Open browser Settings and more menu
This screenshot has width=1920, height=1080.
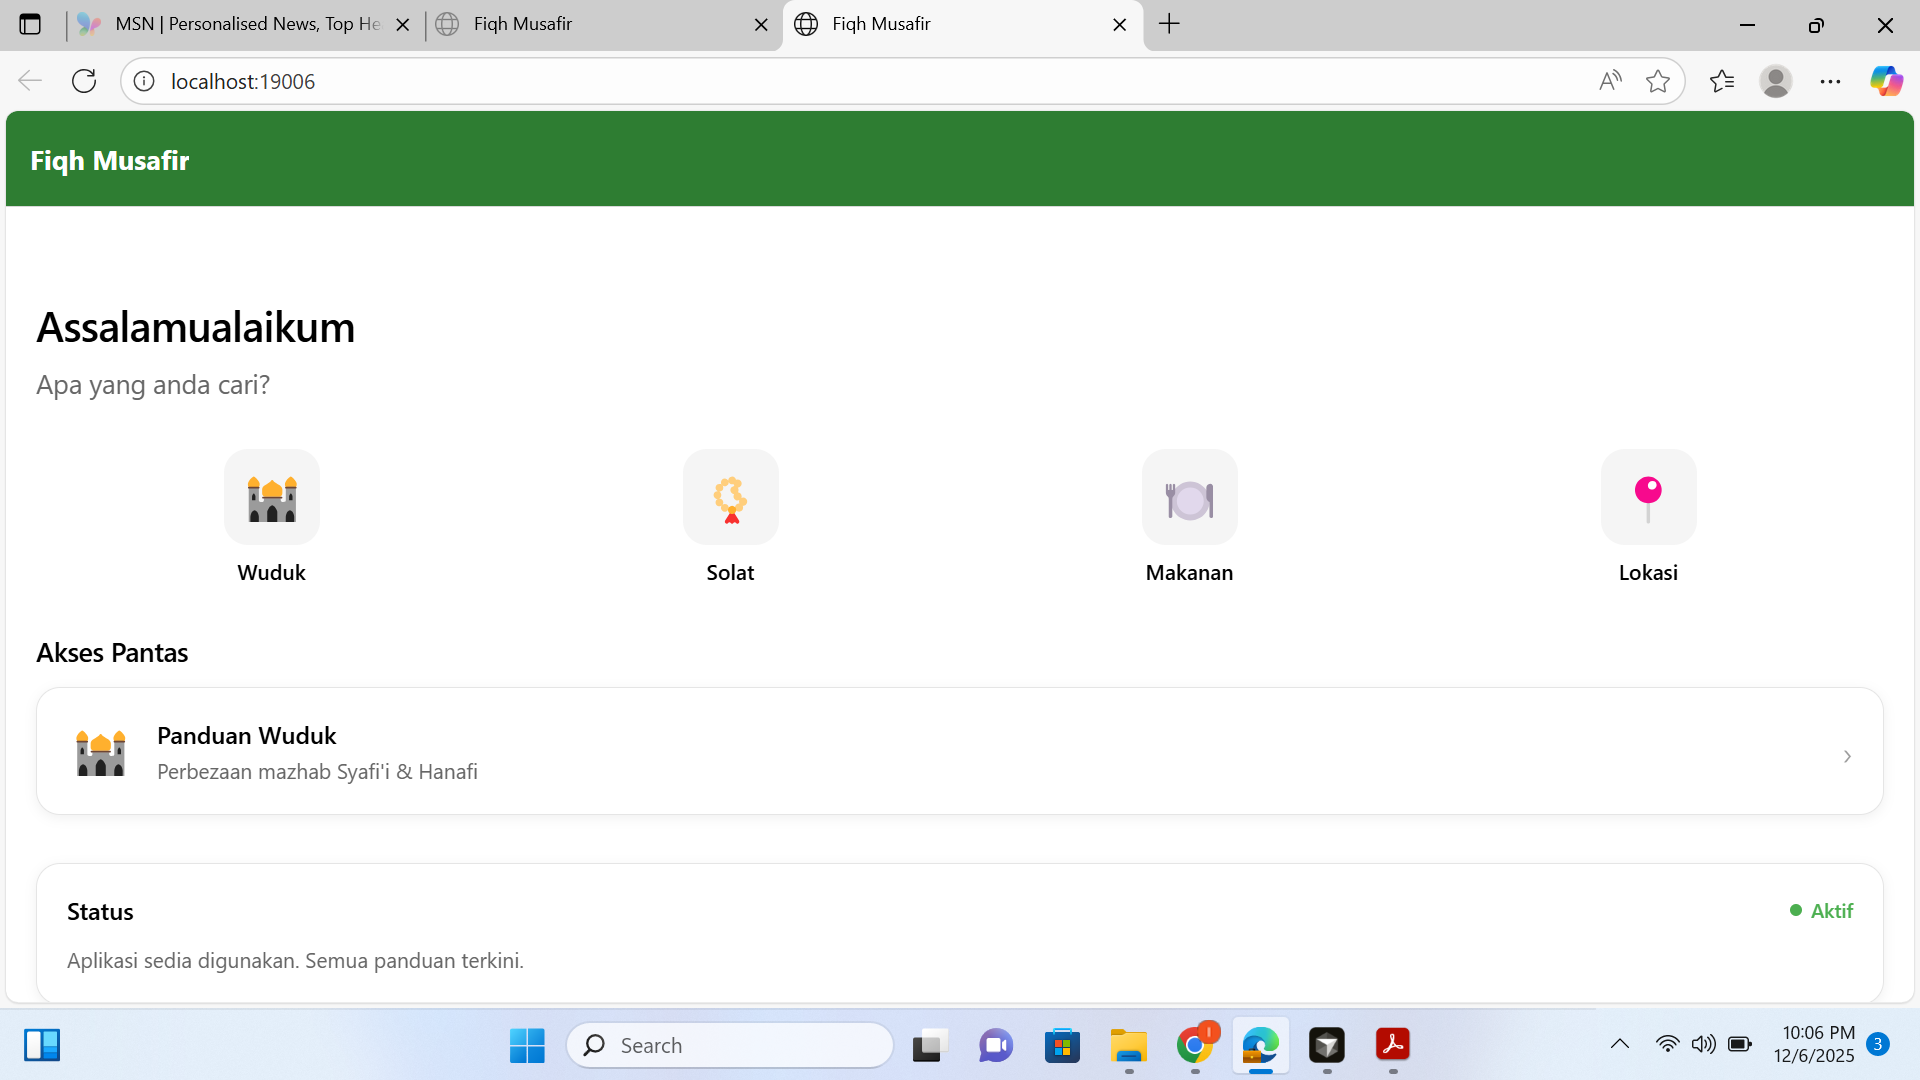point(1830,81)
